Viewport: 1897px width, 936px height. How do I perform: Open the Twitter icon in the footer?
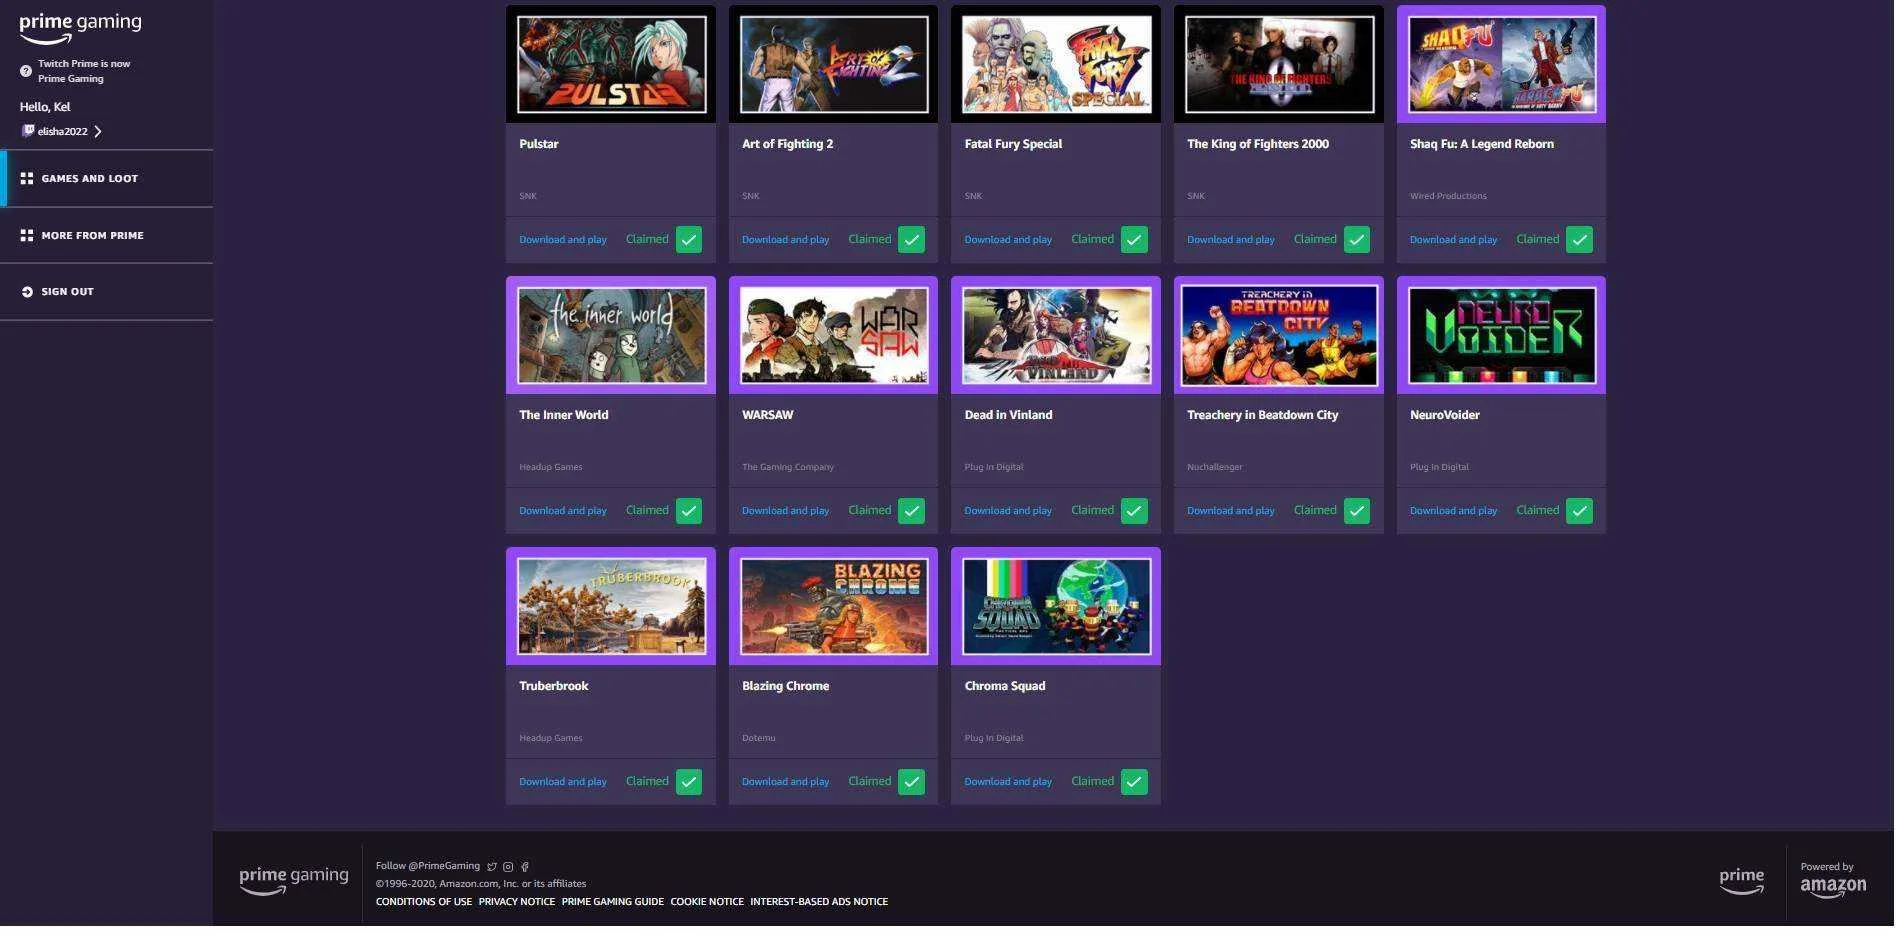point(491,867)
